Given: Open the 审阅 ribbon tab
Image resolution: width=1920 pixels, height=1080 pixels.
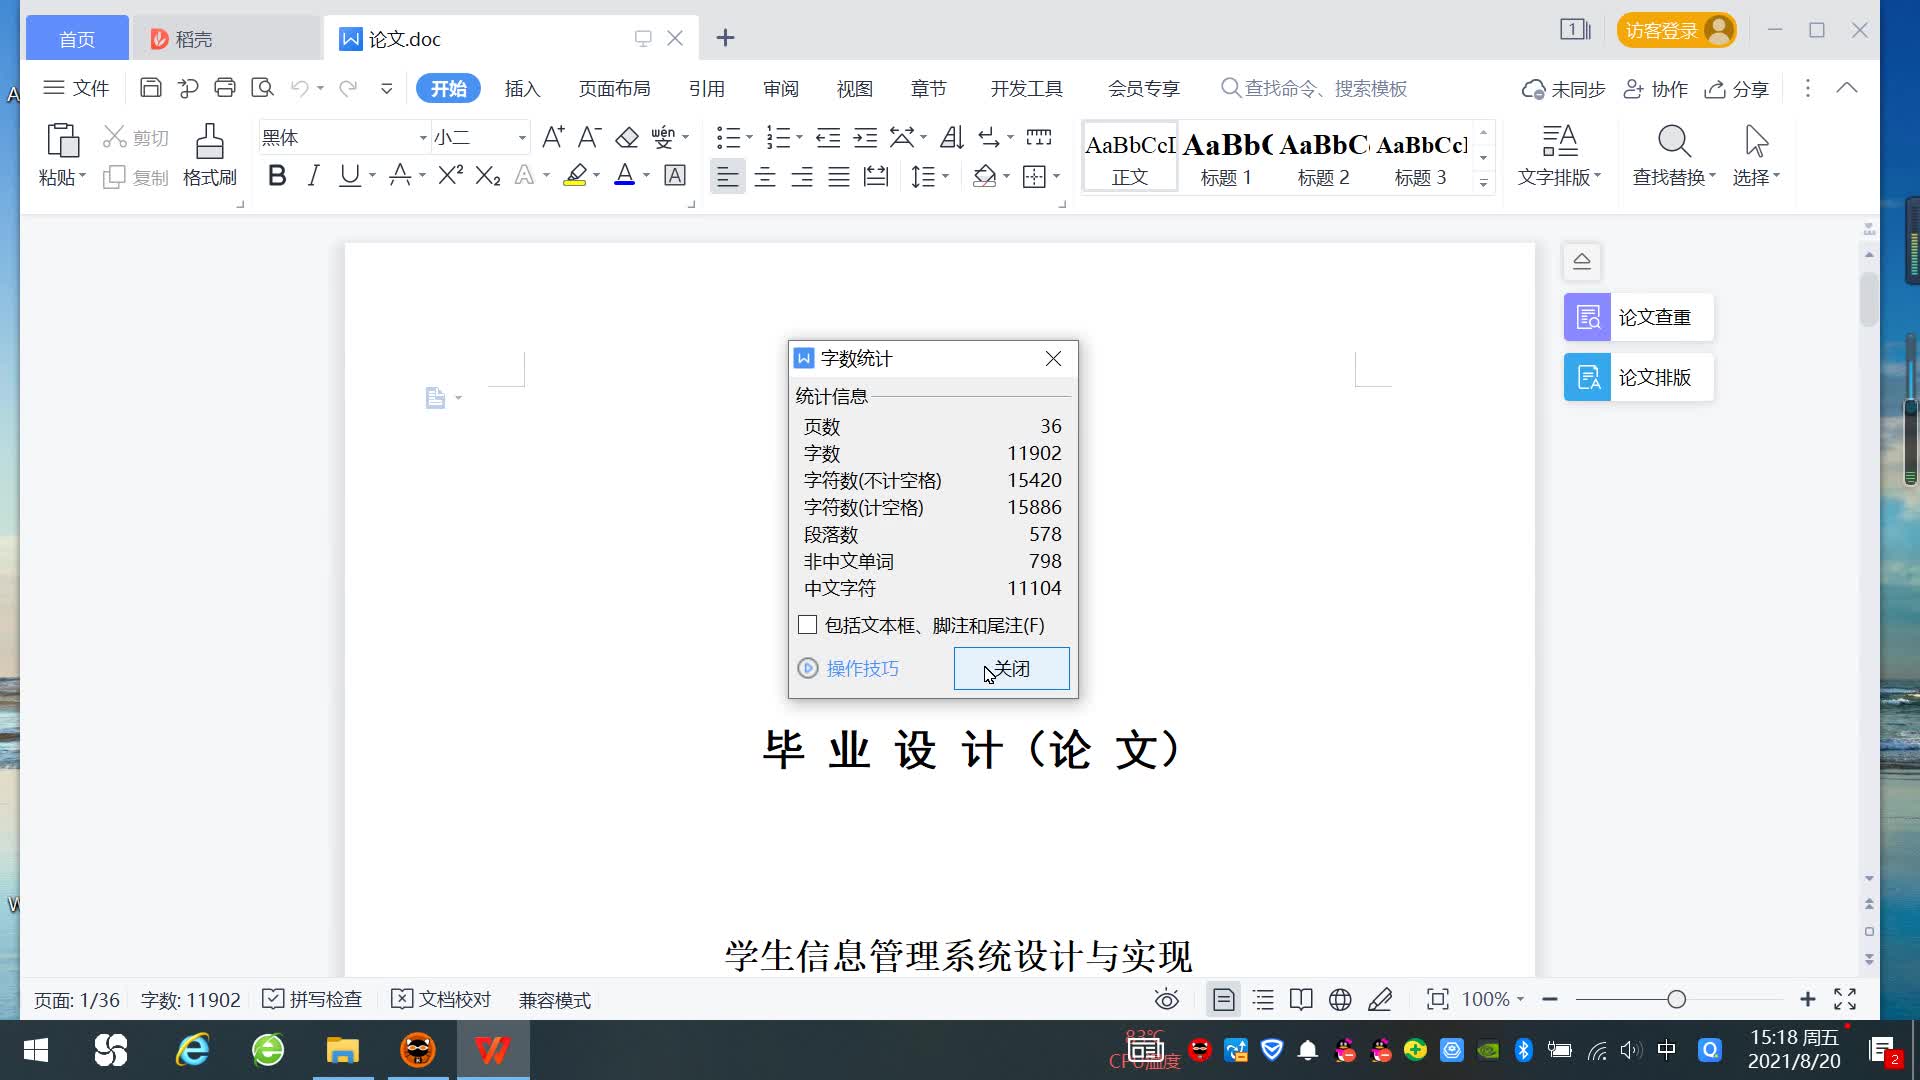Looking at the screenshot, I should [x=780, y=89].
